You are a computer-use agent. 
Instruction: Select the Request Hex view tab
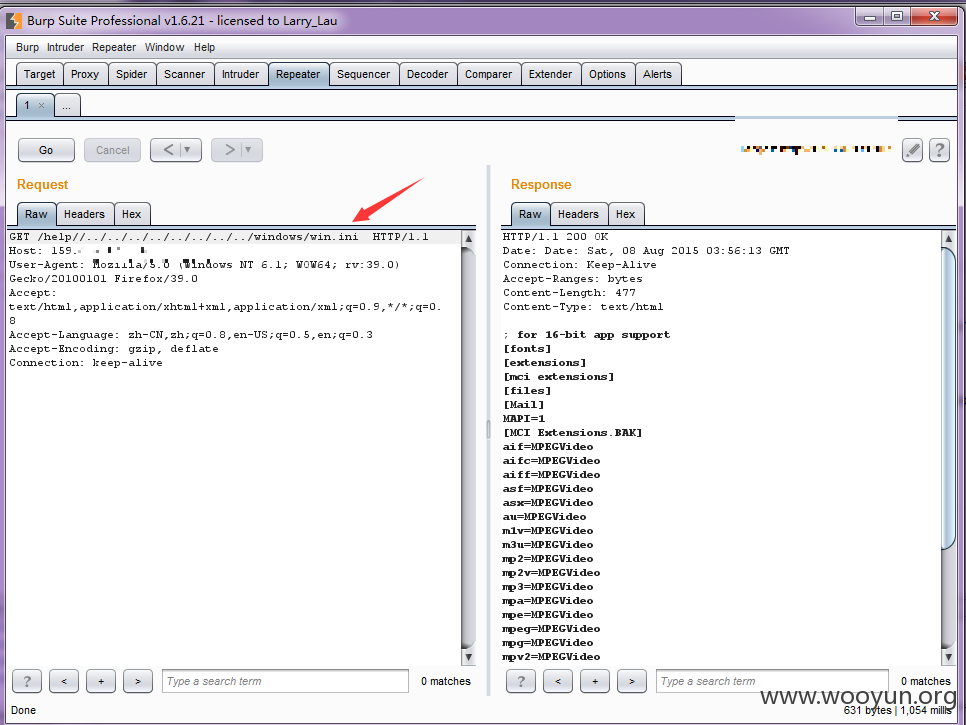click(x=131, y=214)
